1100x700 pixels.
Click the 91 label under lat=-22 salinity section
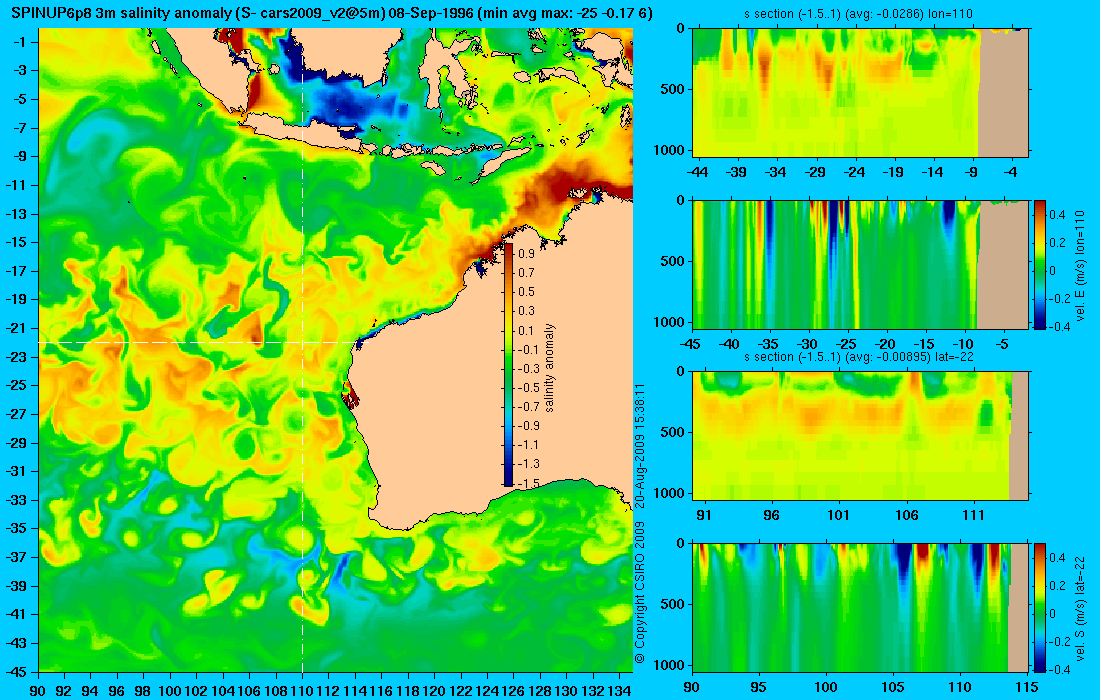[x=704, y=516]
